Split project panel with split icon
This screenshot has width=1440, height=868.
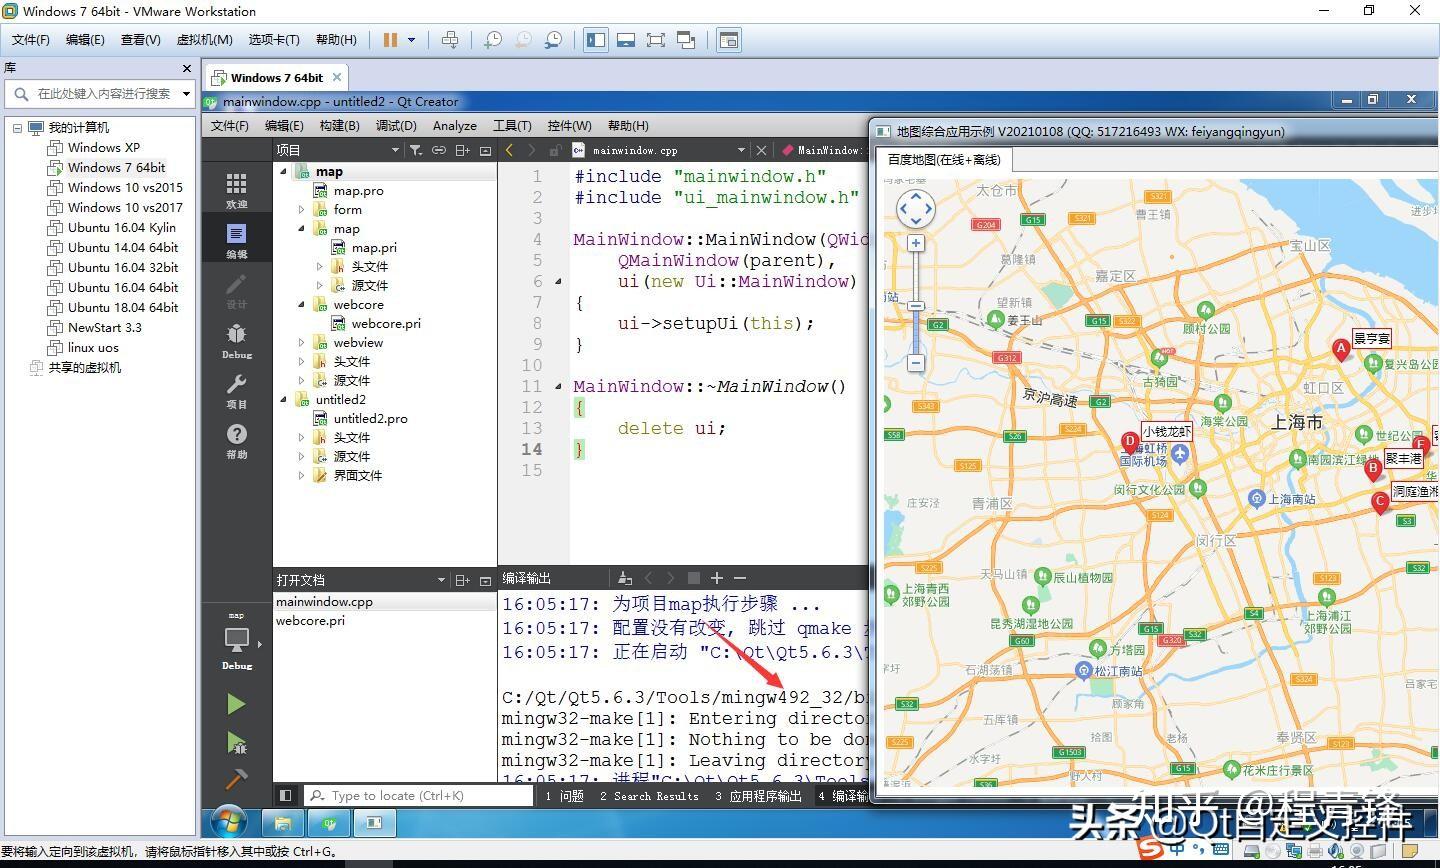(x=462, y=150)
